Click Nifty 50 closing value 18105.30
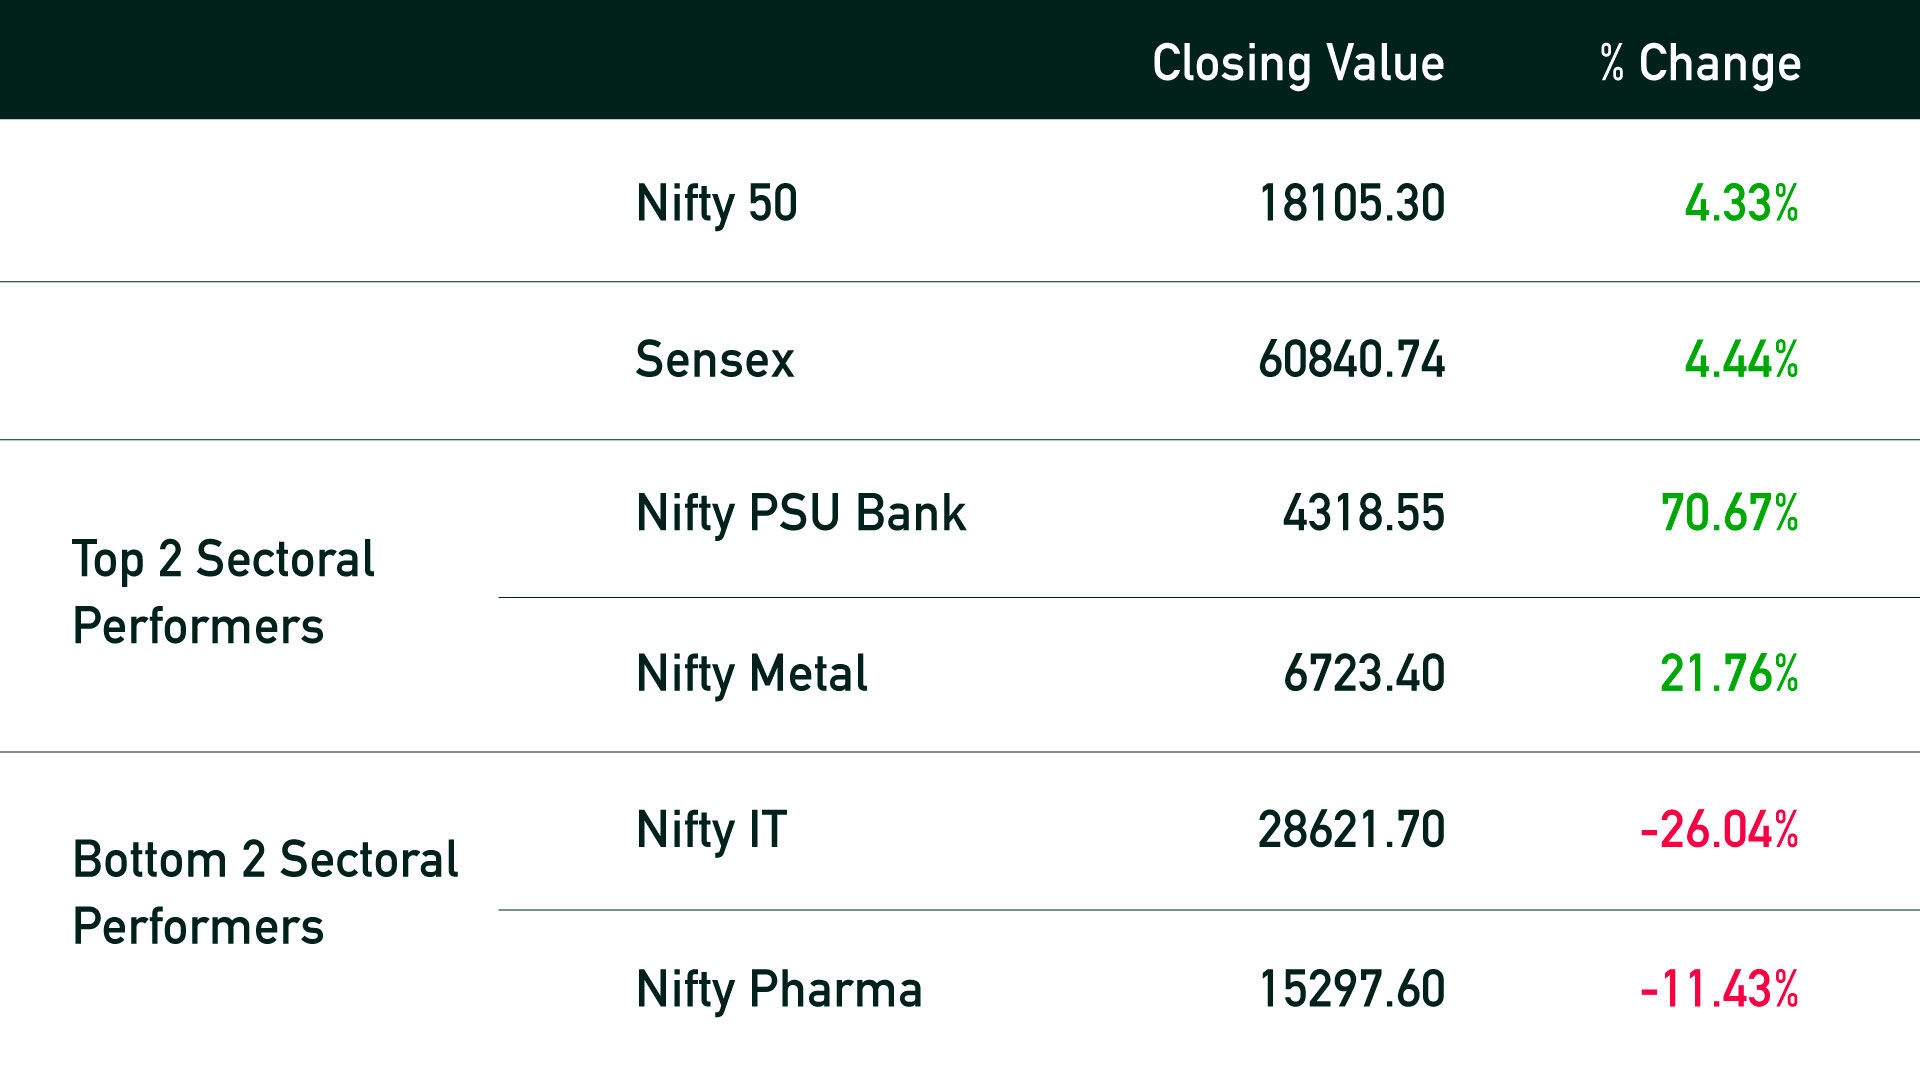 point(1352,203)
